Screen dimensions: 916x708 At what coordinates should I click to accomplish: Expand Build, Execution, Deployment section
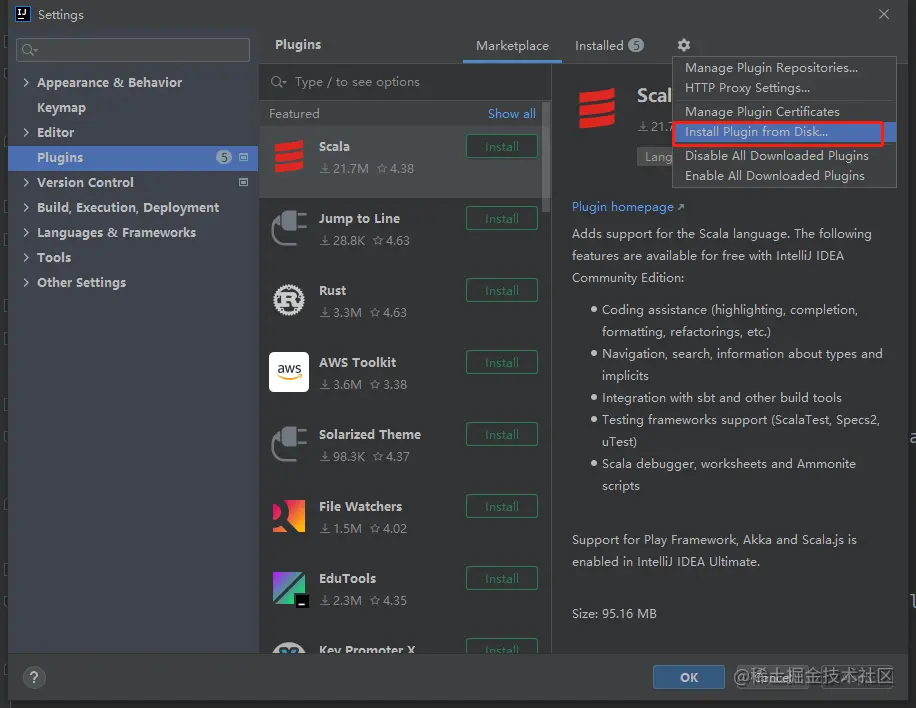26,207
